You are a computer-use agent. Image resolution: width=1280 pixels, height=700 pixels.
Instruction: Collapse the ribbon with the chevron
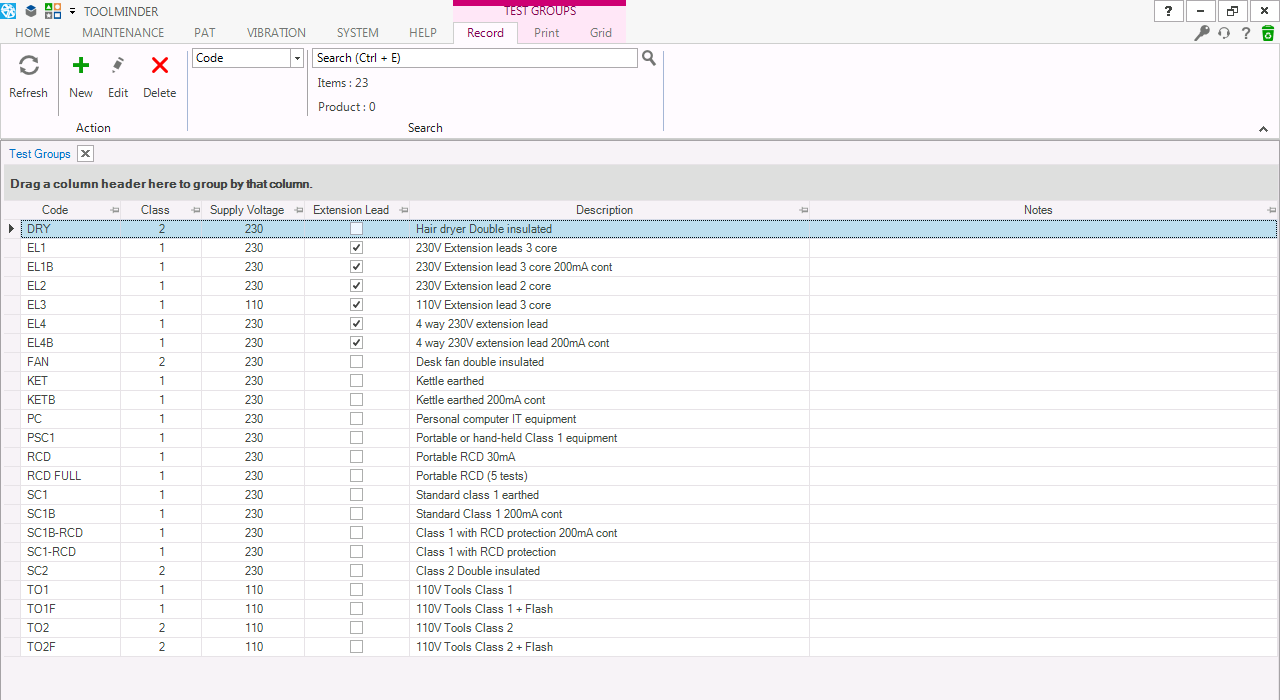pyautogui.click(x=1263, y=129)
